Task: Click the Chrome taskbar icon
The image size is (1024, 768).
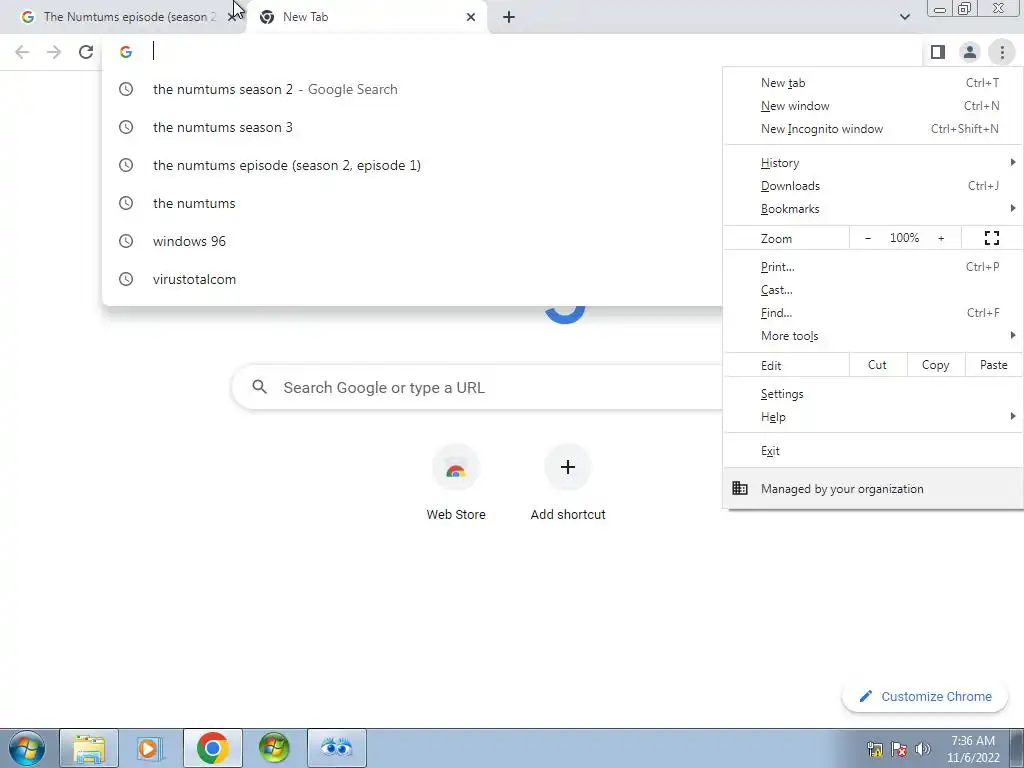Action: tap(212, 748)
